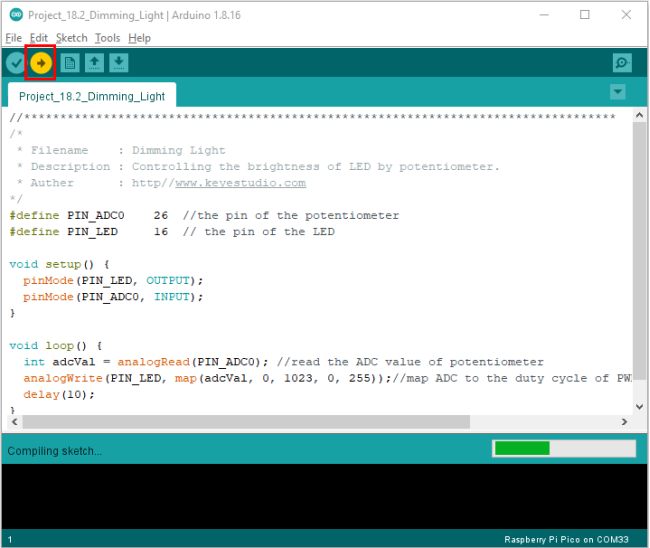This screenshot has height=548, width=650.
Task: Click the Arduino logo in the title bar
Action: (x=16, y=15)
